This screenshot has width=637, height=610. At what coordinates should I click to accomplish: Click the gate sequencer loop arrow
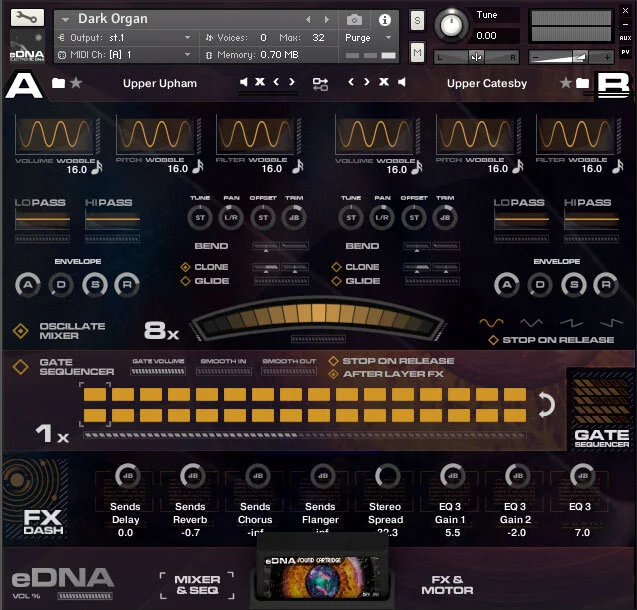click(546, 405)
